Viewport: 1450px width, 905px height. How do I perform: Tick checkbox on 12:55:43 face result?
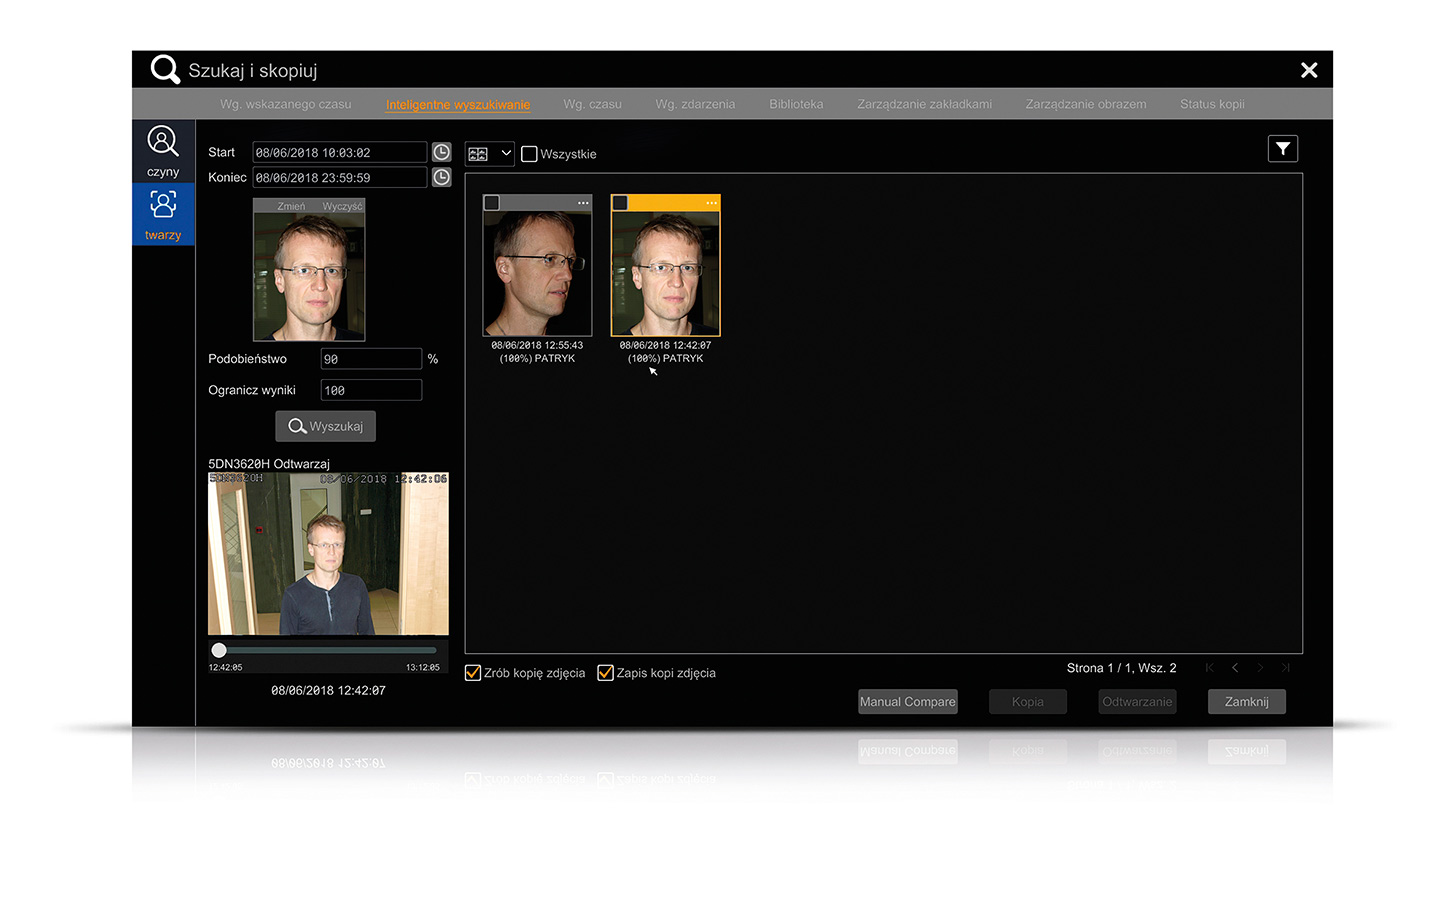pos(491,203)
